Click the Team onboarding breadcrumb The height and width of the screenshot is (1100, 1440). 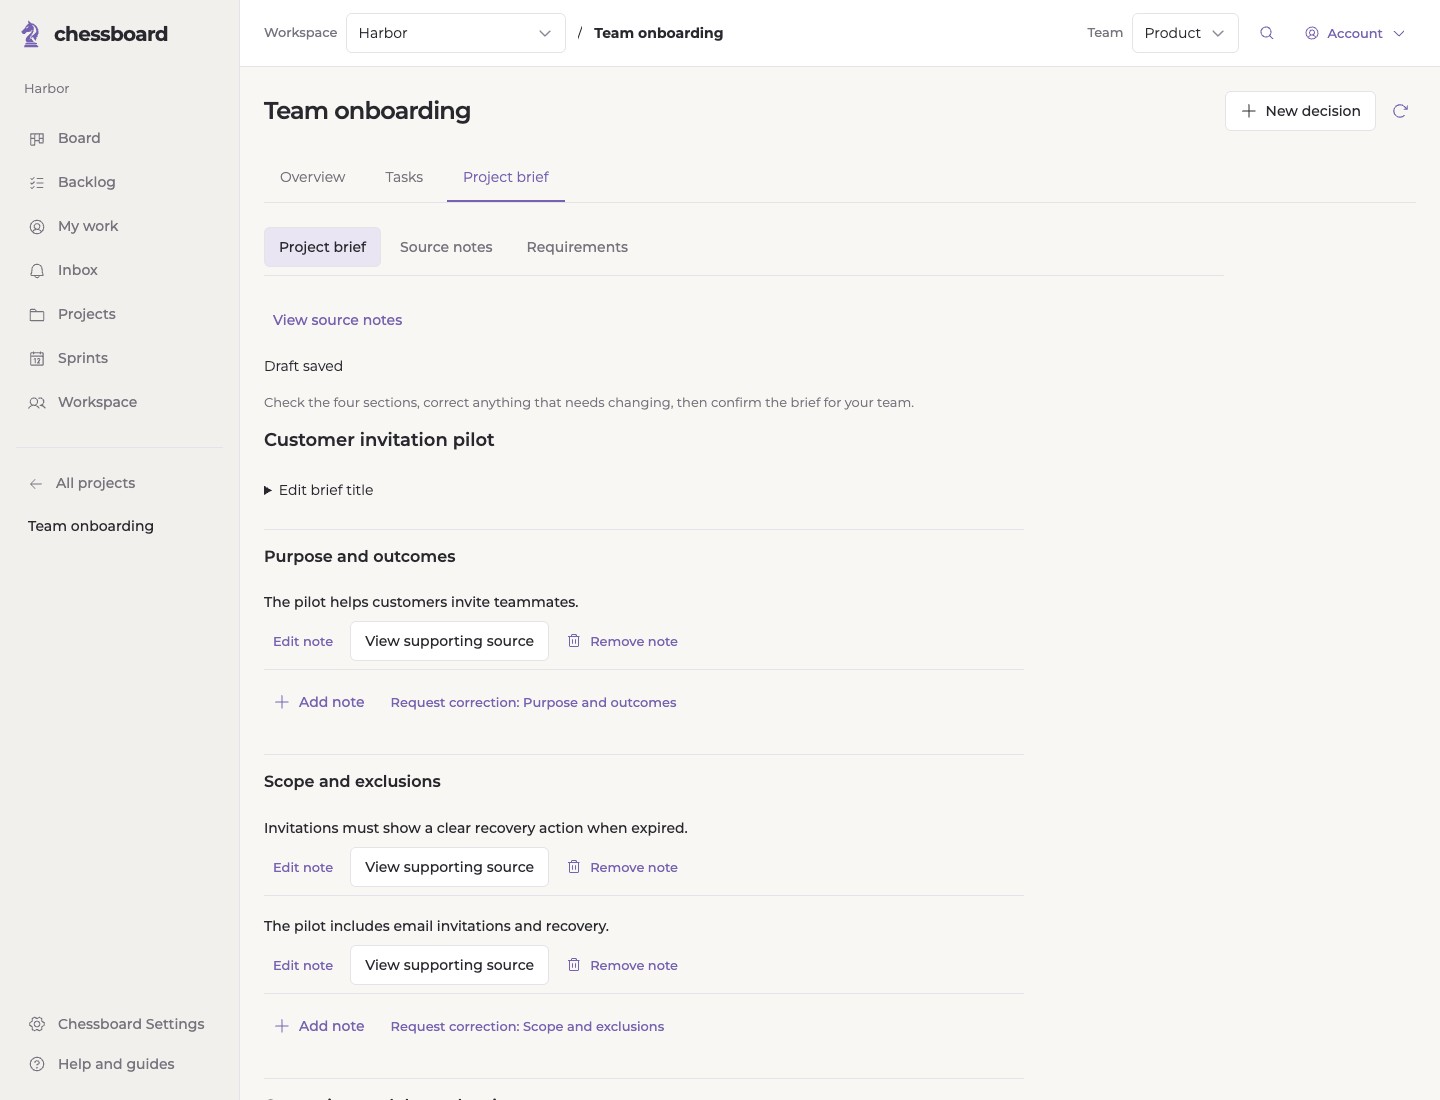pos(658,33)
